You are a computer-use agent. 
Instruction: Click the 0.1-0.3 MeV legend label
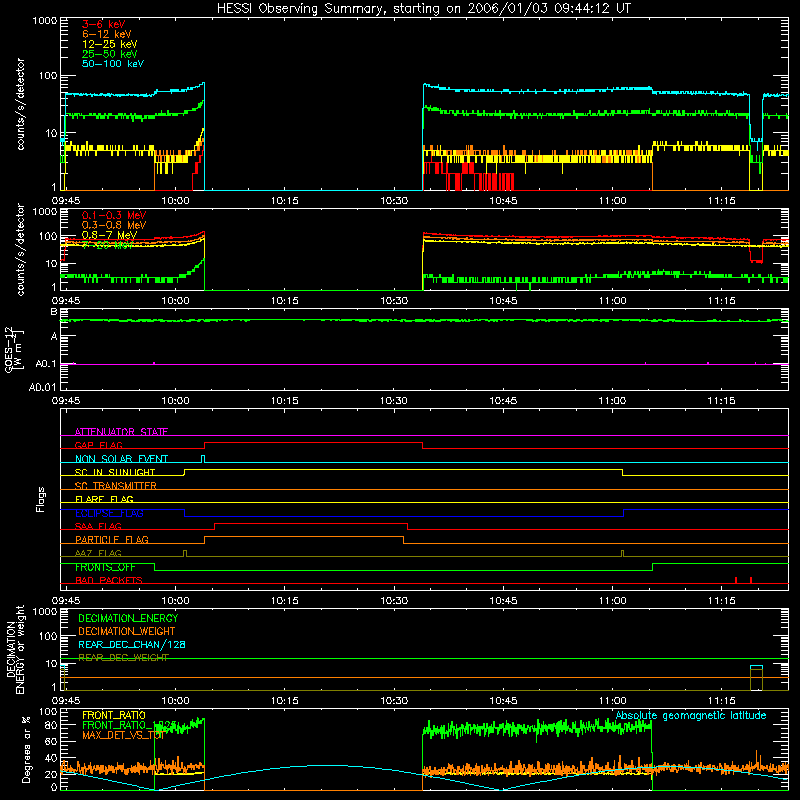pos(114,215)
